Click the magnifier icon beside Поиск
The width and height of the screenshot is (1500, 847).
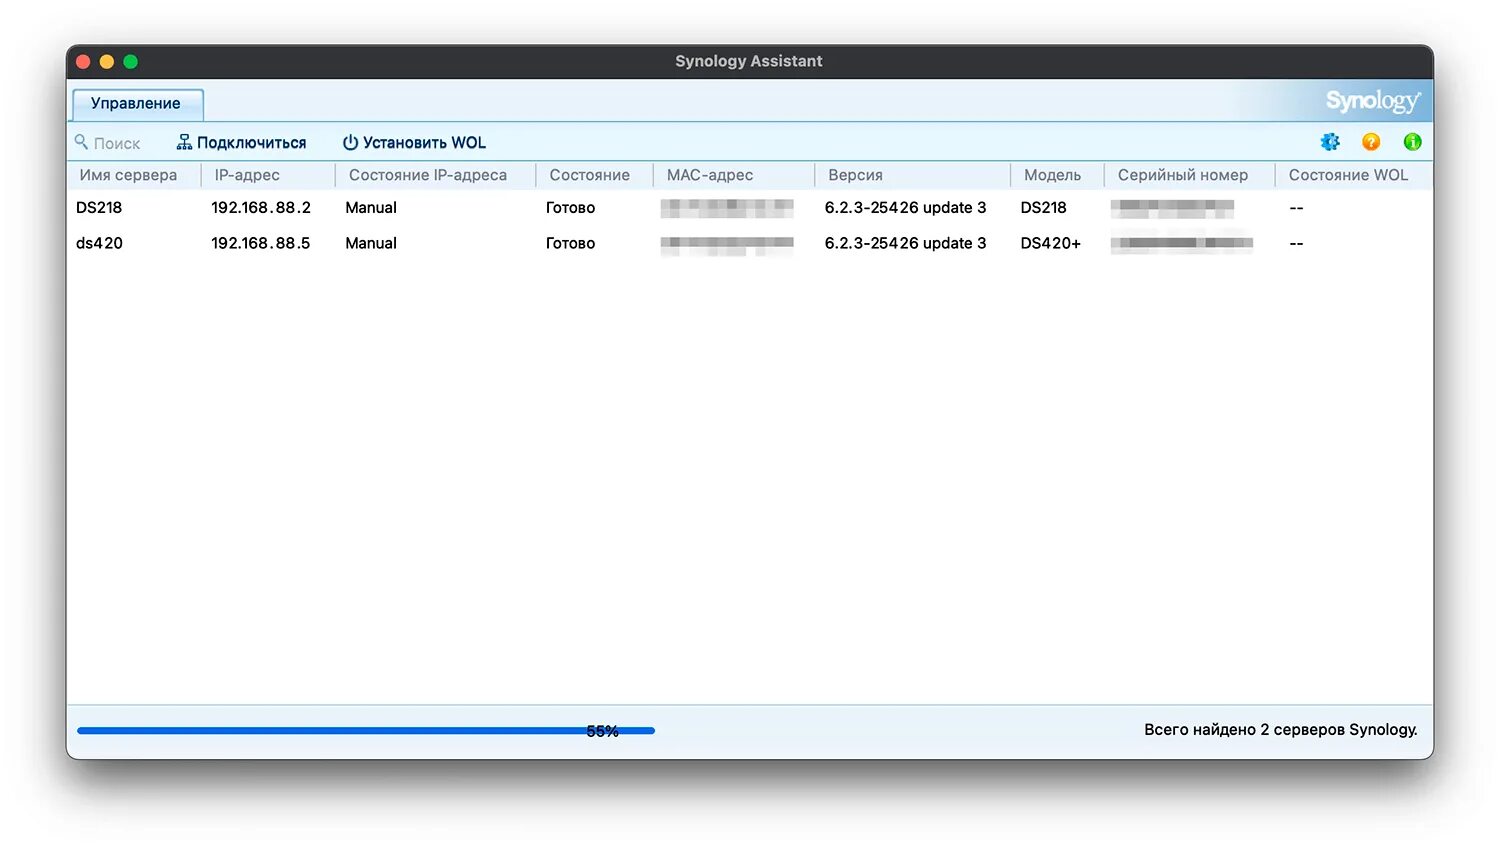(82, 142)
